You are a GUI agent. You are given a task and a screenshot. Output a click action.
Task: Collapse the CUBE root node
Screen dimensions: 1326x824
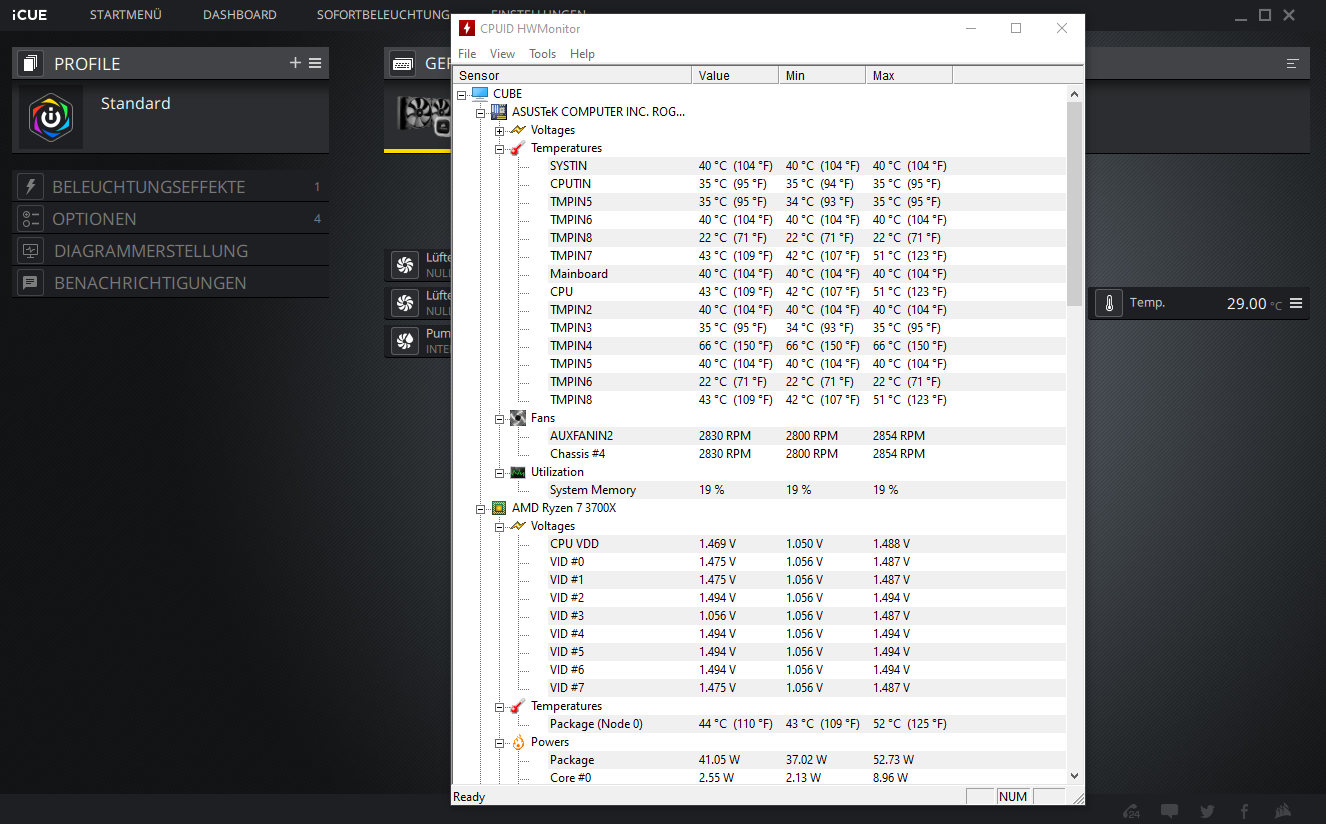(461, 94)
